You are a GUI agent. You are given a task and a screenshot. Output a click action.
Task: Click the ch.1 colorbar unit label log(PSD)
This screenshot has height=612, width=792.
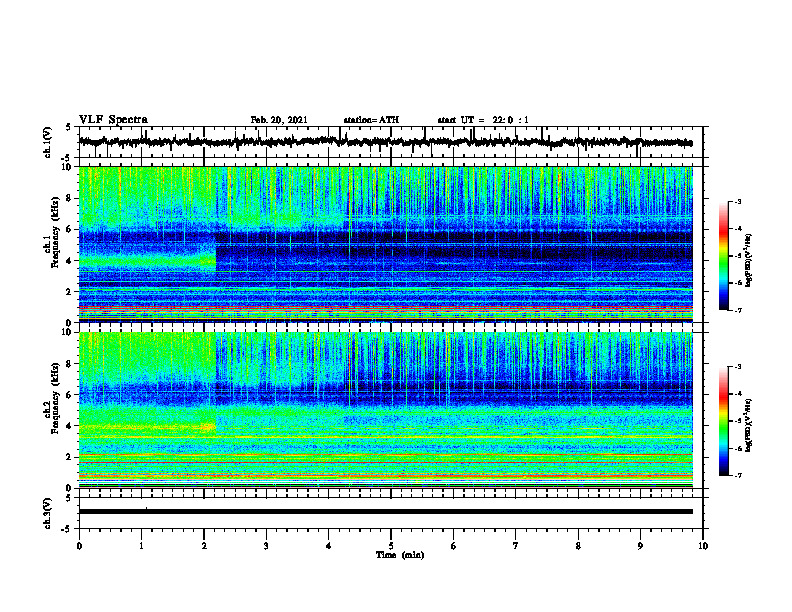pos(749,260)
